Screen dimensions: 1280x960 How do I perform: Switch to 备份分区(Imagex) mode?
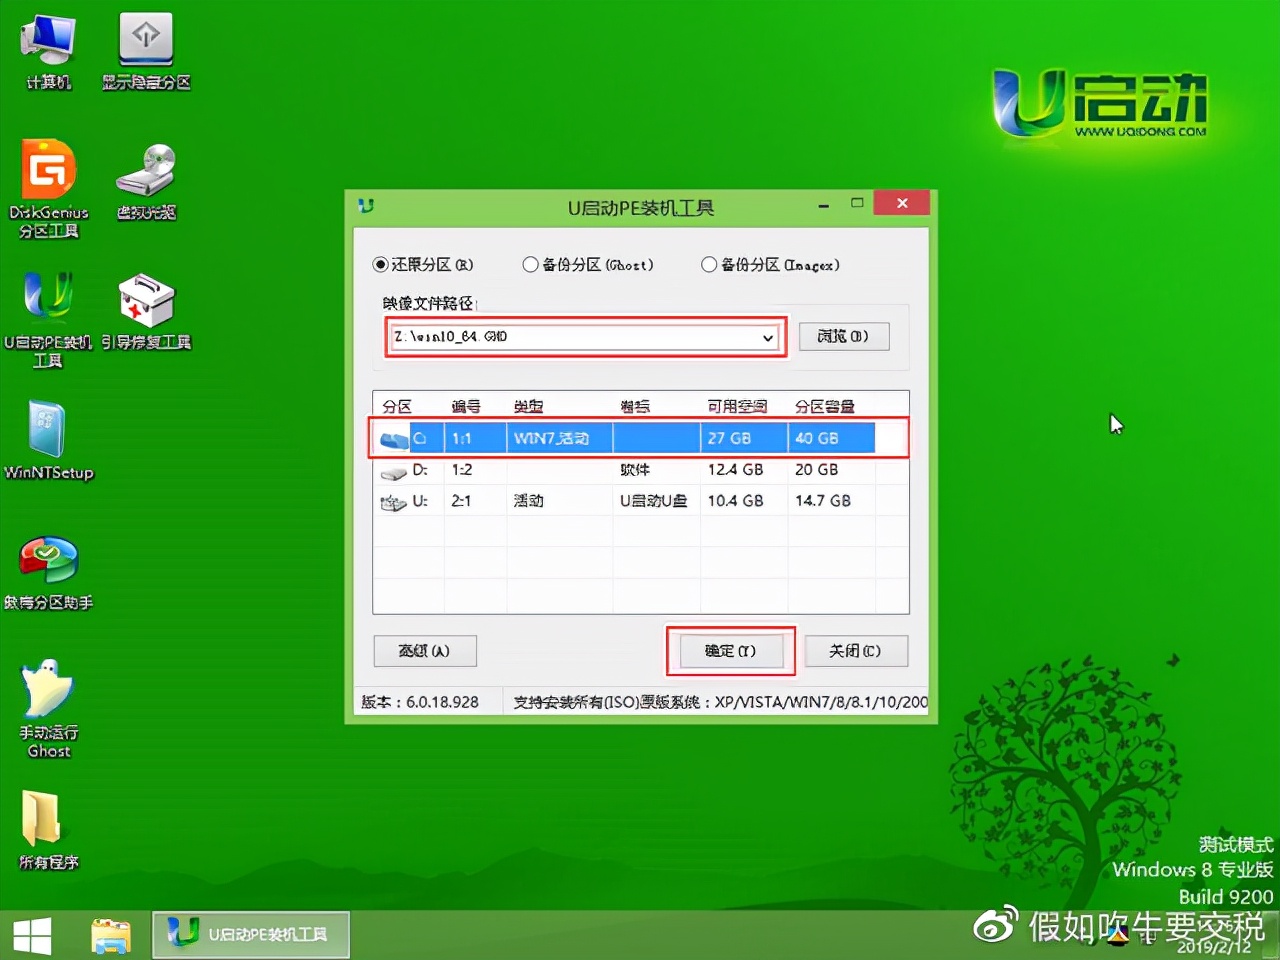[x=710, y=264]
